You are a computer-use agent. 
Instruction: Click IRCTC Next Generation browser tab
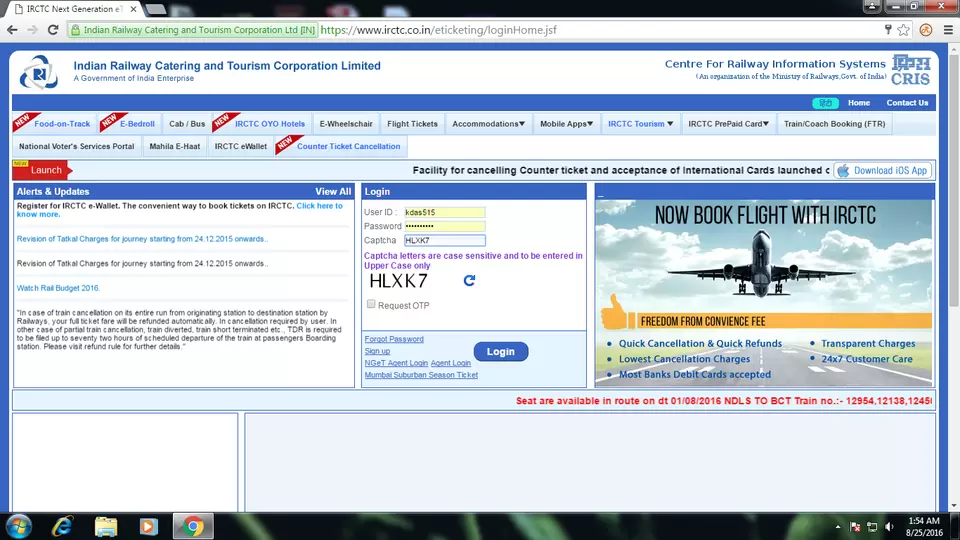(74, 9)
